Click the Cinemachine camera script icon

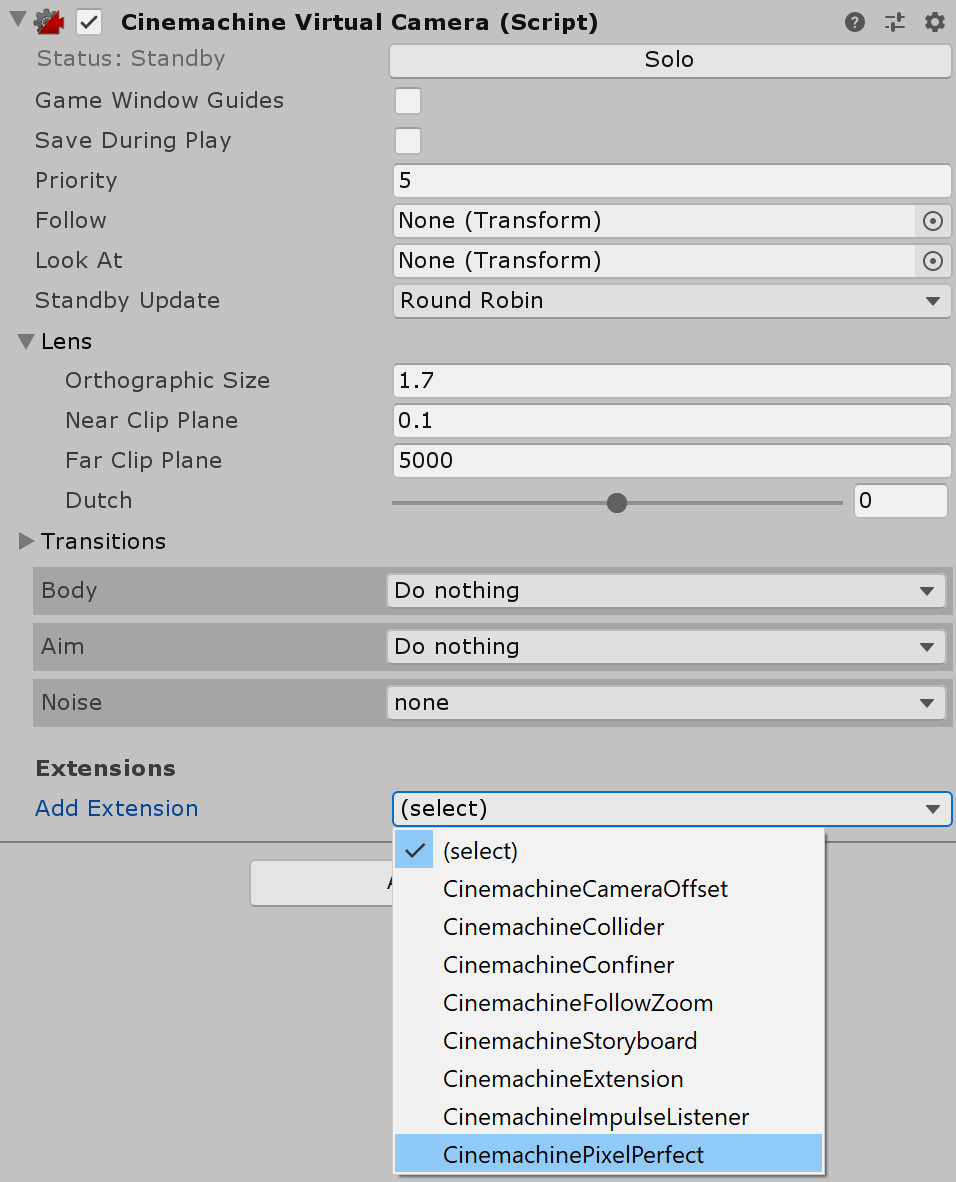point(49,22)
